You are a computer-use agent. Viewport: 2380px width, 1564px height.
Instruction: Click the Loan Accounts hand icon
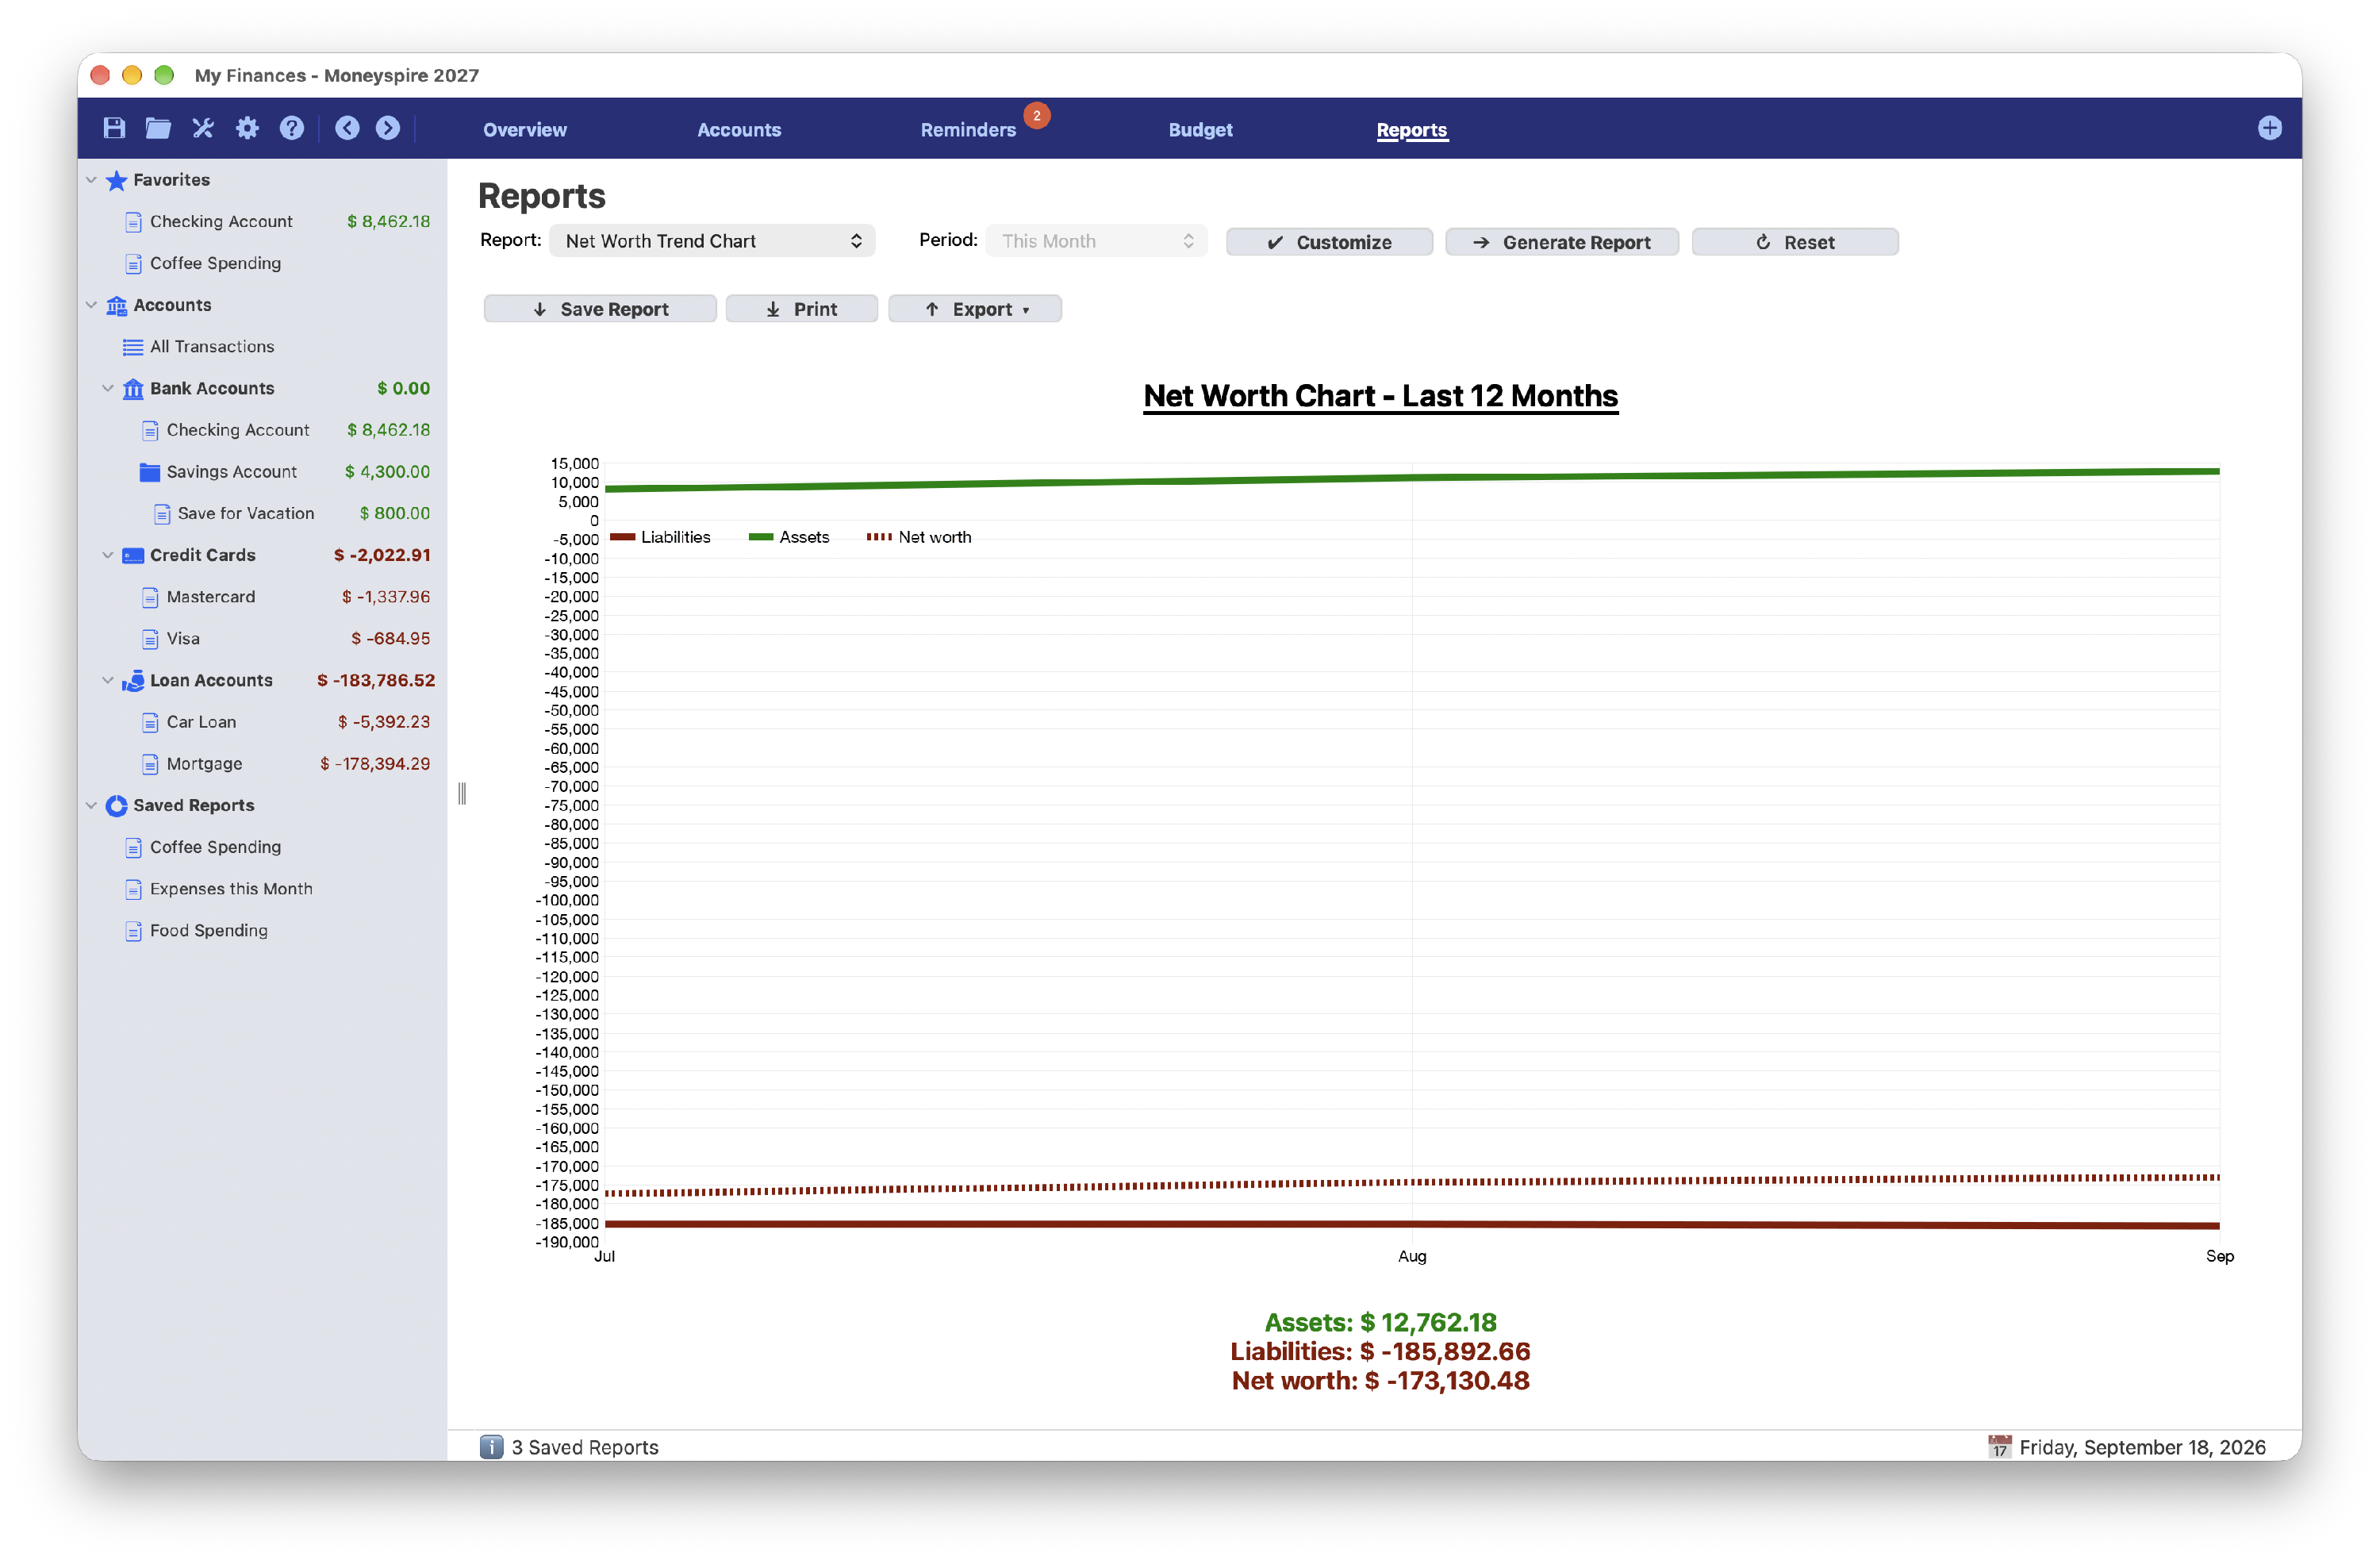[x=133, y=681]
